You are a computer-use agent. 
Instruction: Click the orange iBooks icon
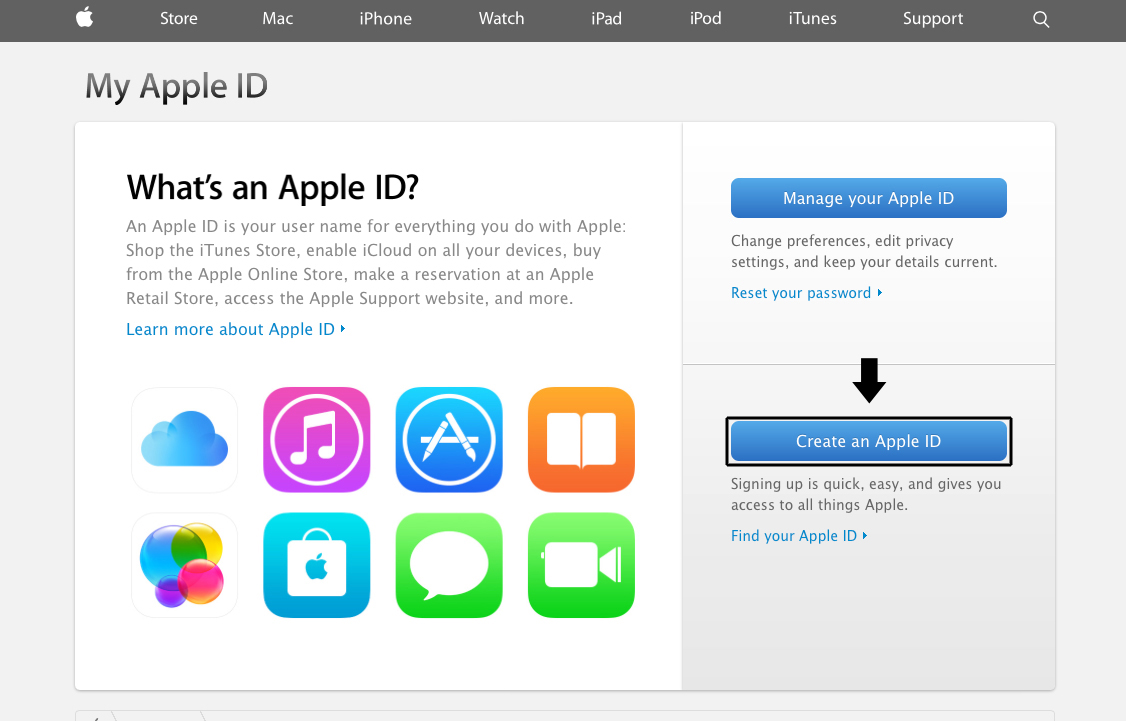(581, 439)
